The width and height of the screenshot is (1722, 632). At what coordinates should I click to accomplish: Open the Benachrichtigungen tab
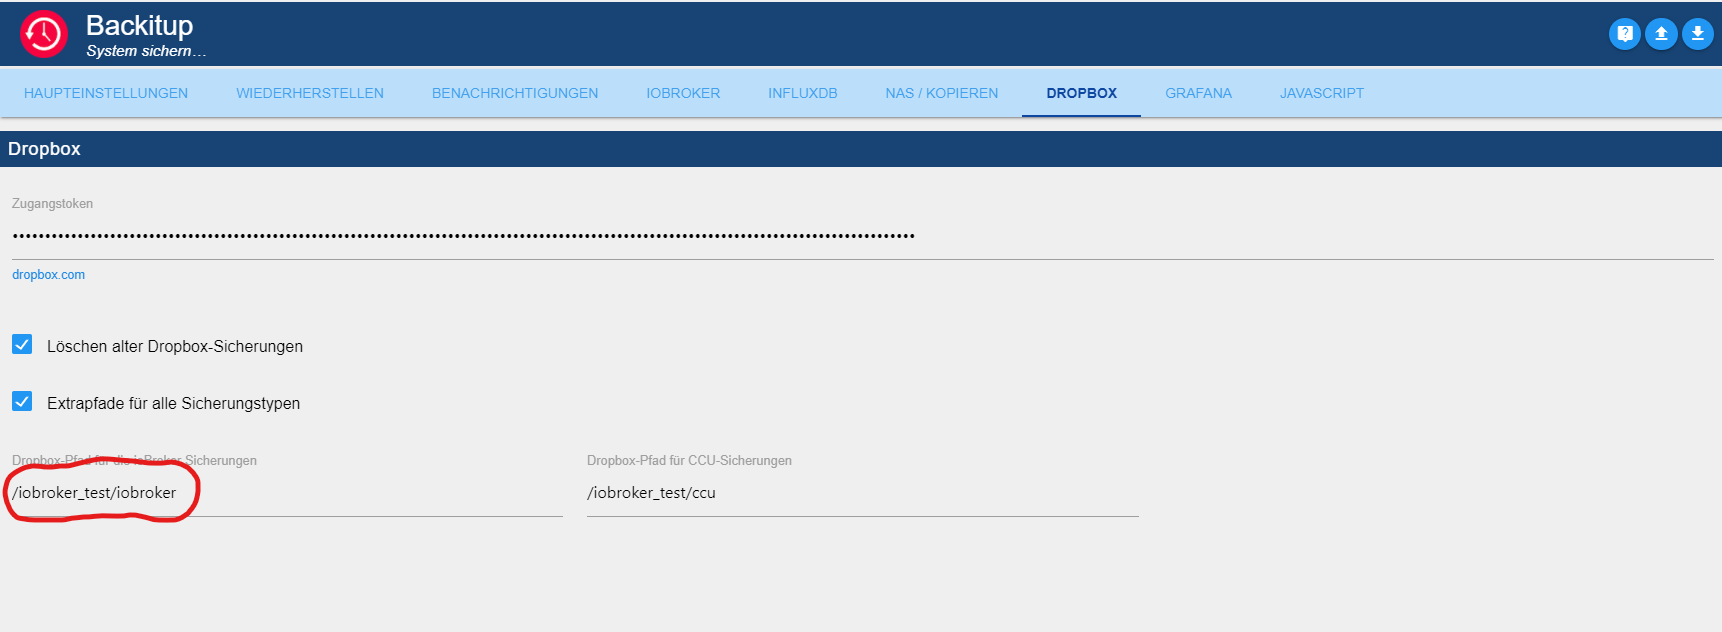click(515, 93)
